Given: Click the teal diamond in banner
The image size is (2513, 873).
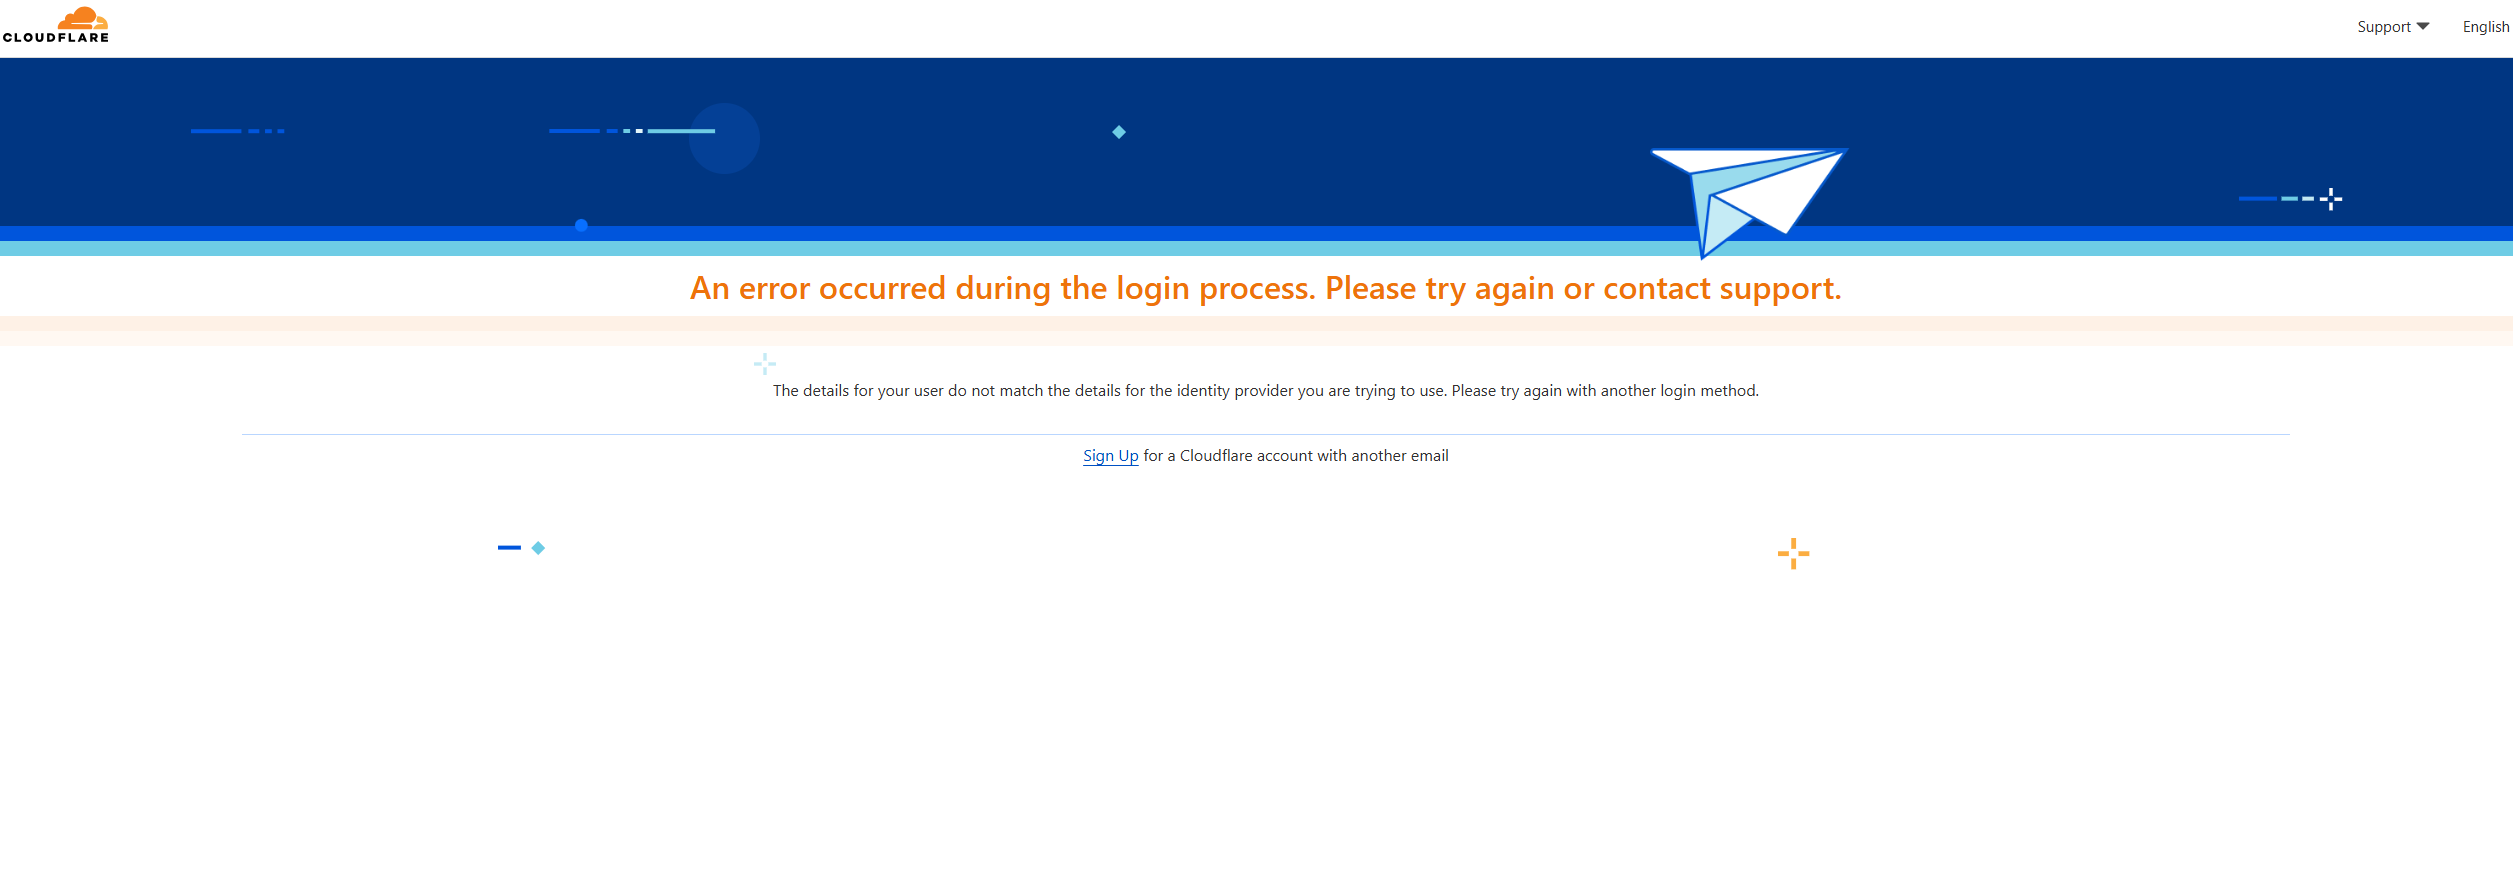Looking at the screenshot, I should pyautogui.click(x=1119, y=132).
